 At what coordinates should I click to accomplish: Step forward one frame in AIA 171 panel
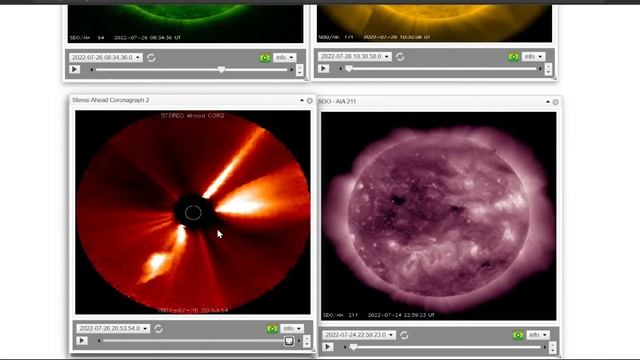click(x=540, y=69)
